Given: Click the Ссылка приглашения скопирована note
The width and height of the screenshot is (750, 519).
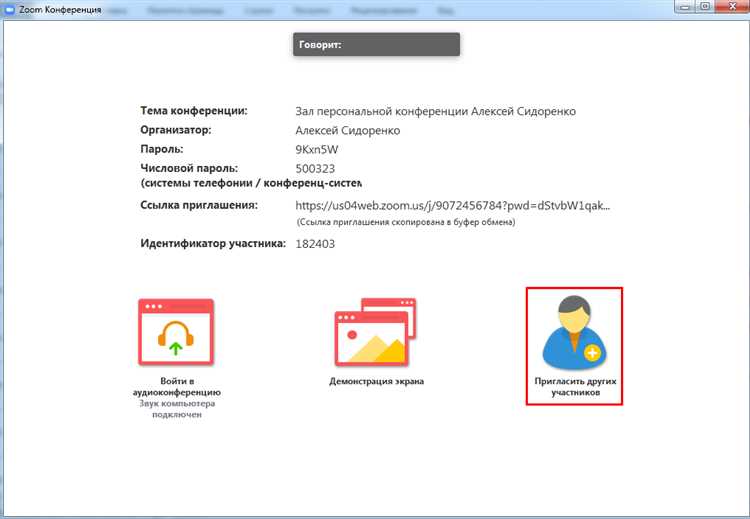Looking at the screenshot, I should click(406, 222).
